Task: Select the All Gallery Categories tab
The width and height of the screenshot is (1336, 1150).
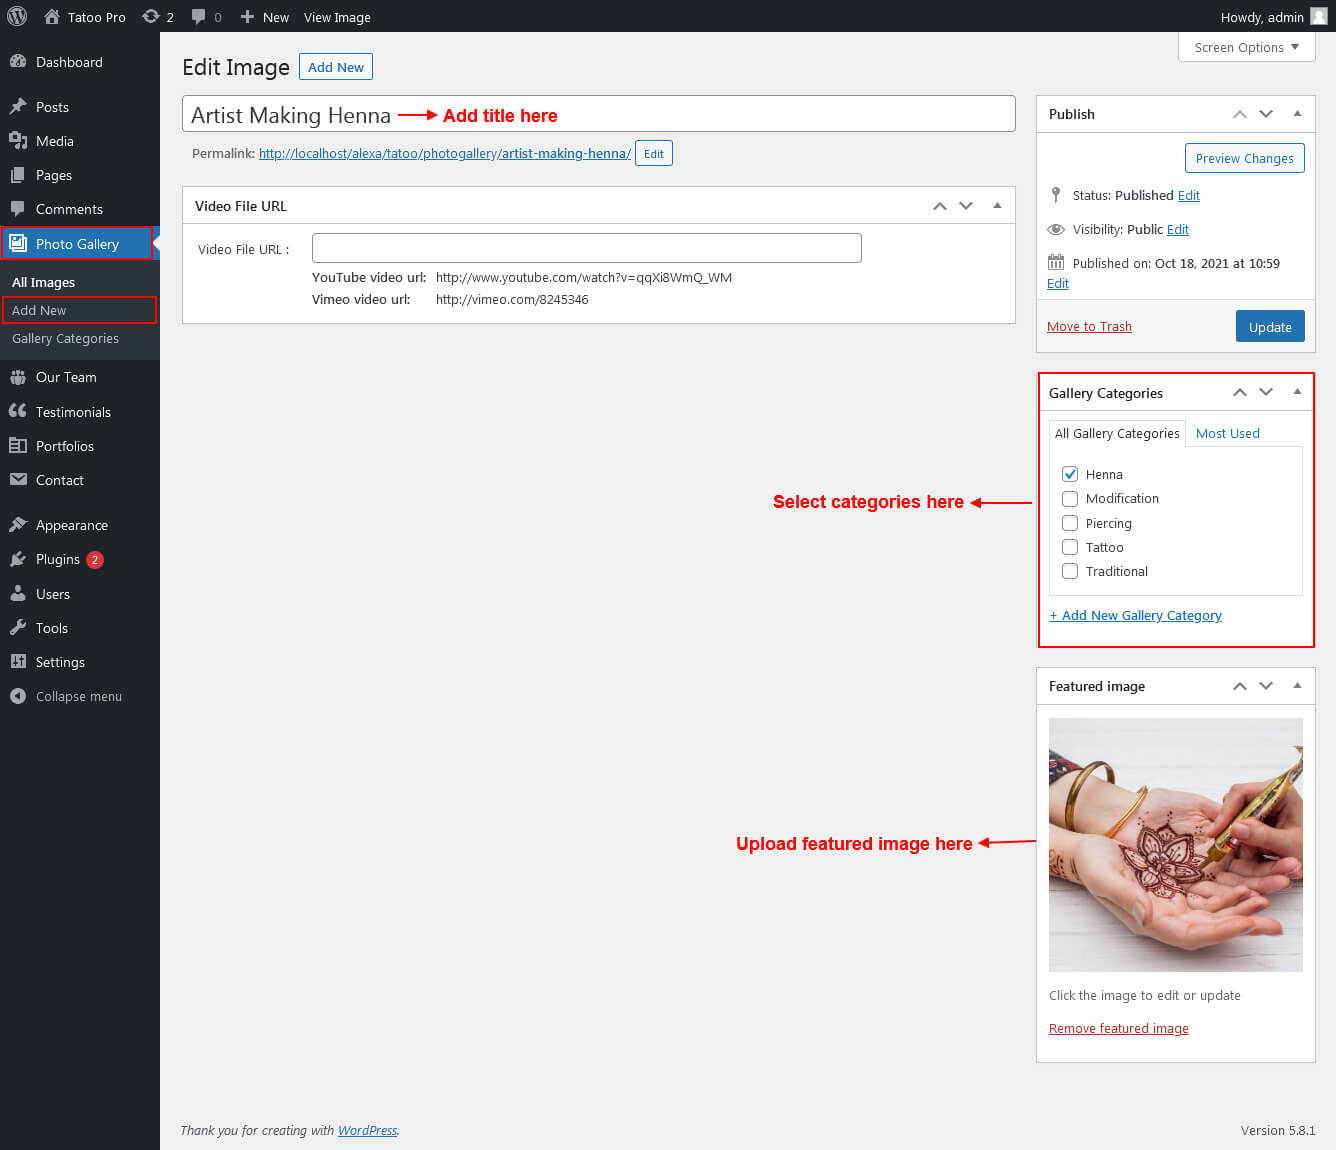Action: click(1117, 433)
